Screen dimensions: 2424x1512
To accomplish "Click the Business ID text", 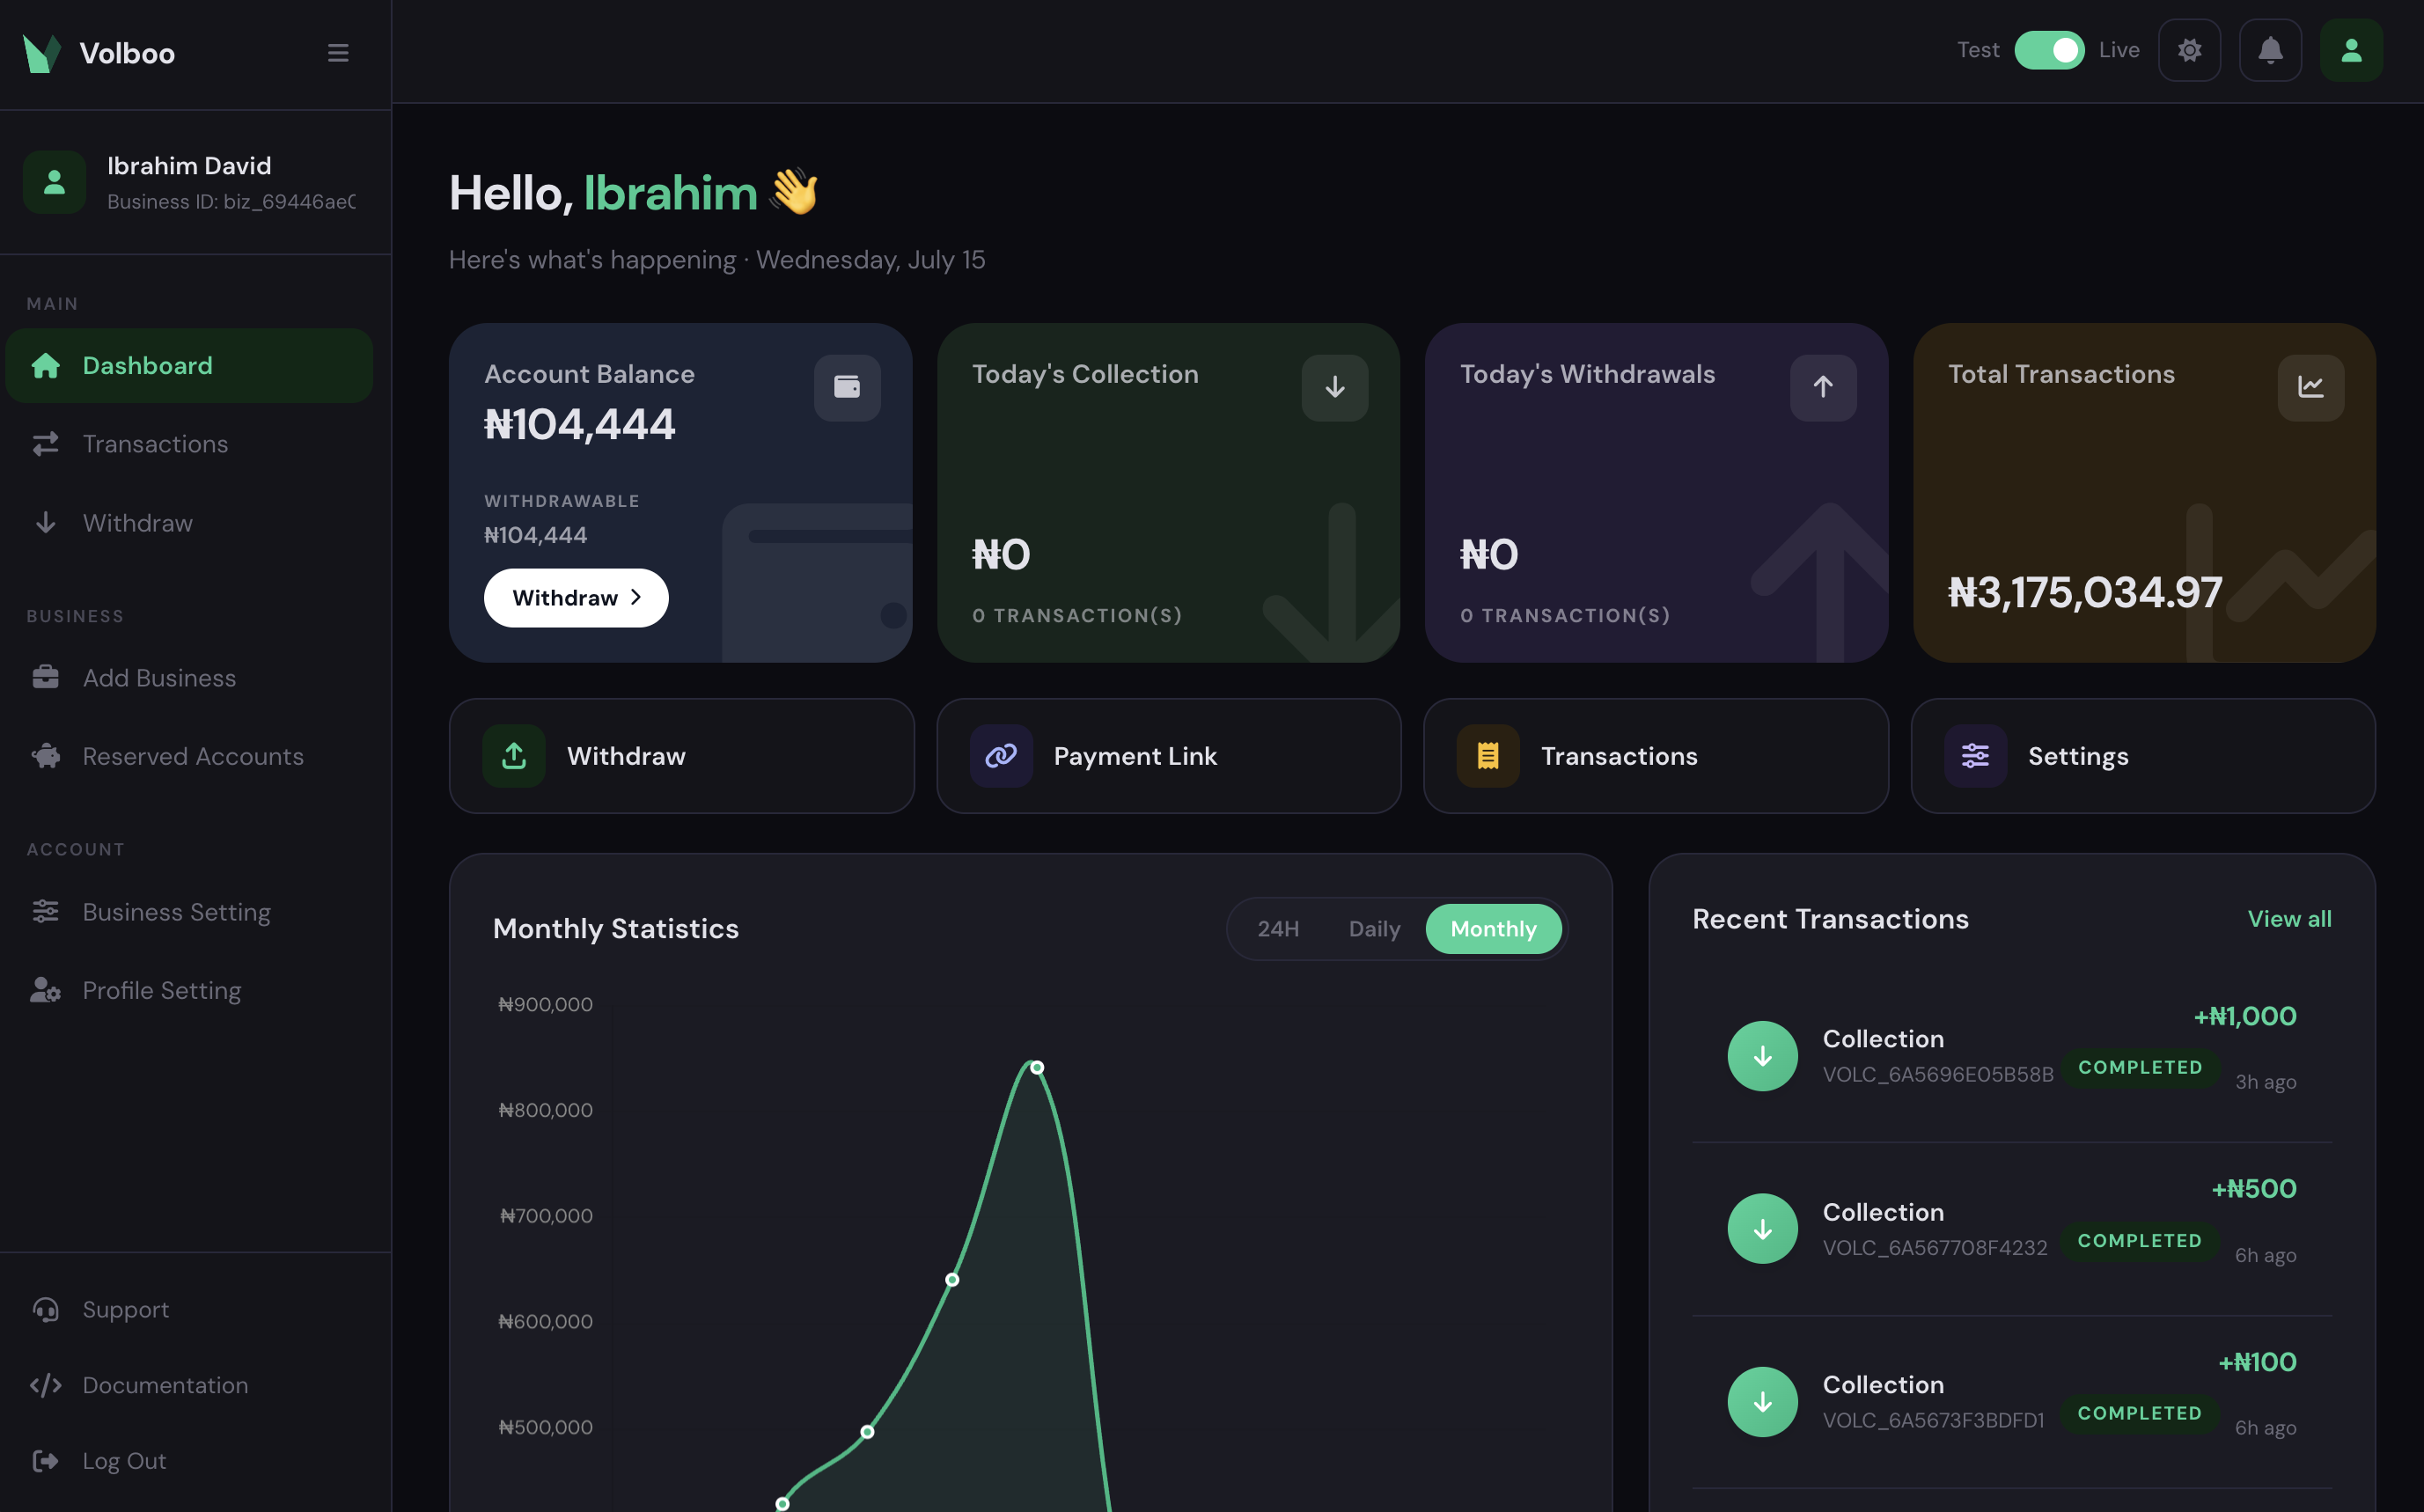I will 231,202.
